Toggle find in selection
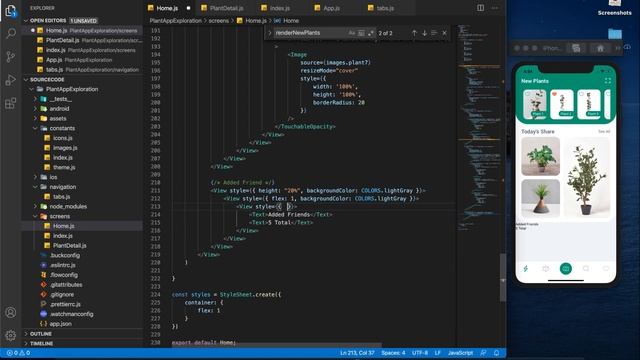Screen dimensions: 640x360 (434, 33)
